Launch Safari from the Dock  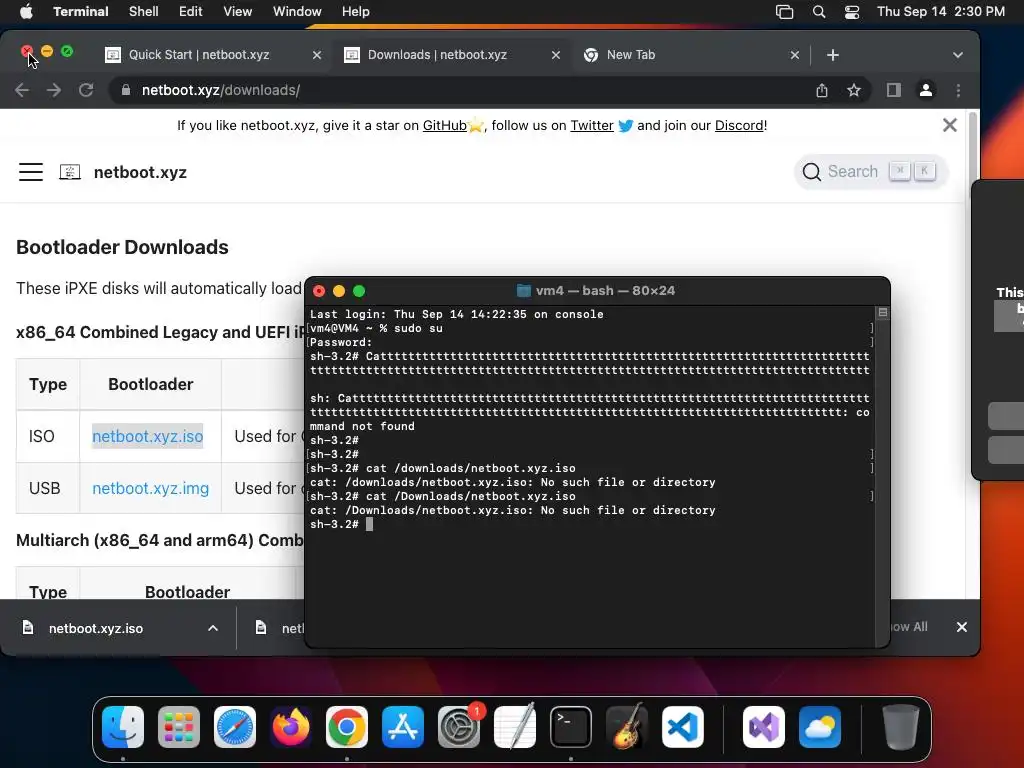tap(234, 727)
